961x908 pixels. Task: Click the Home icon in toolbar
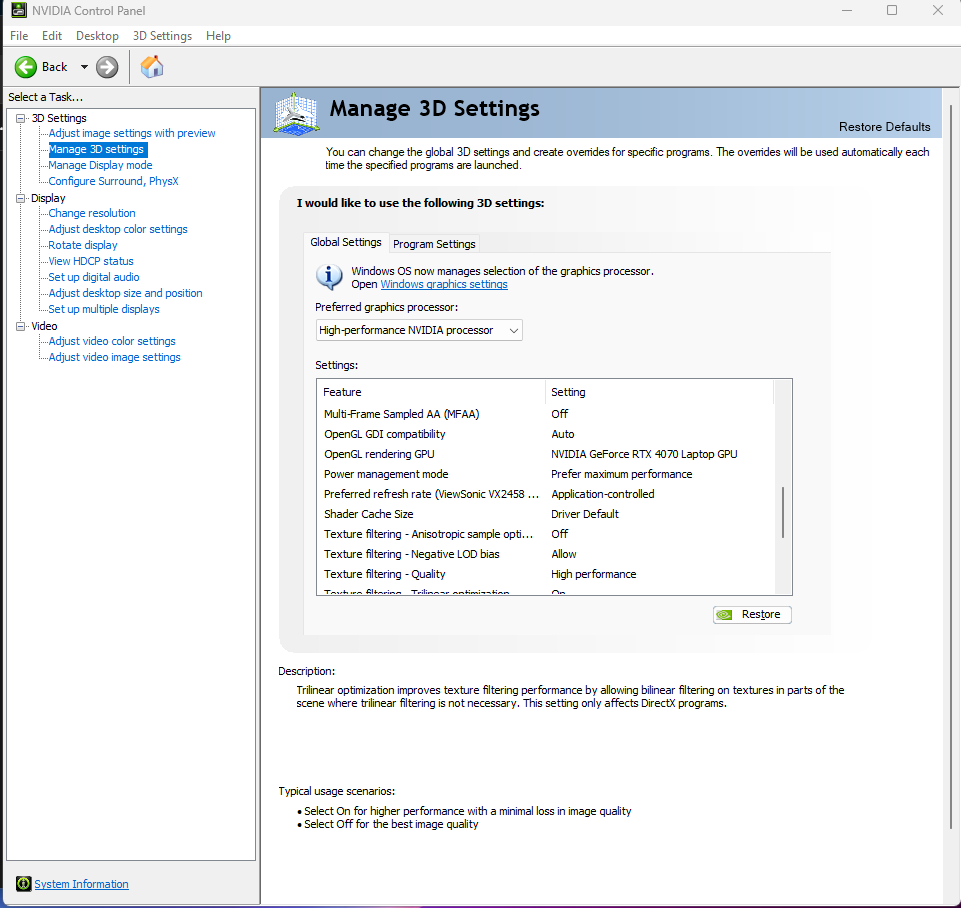tap(151, 67)
